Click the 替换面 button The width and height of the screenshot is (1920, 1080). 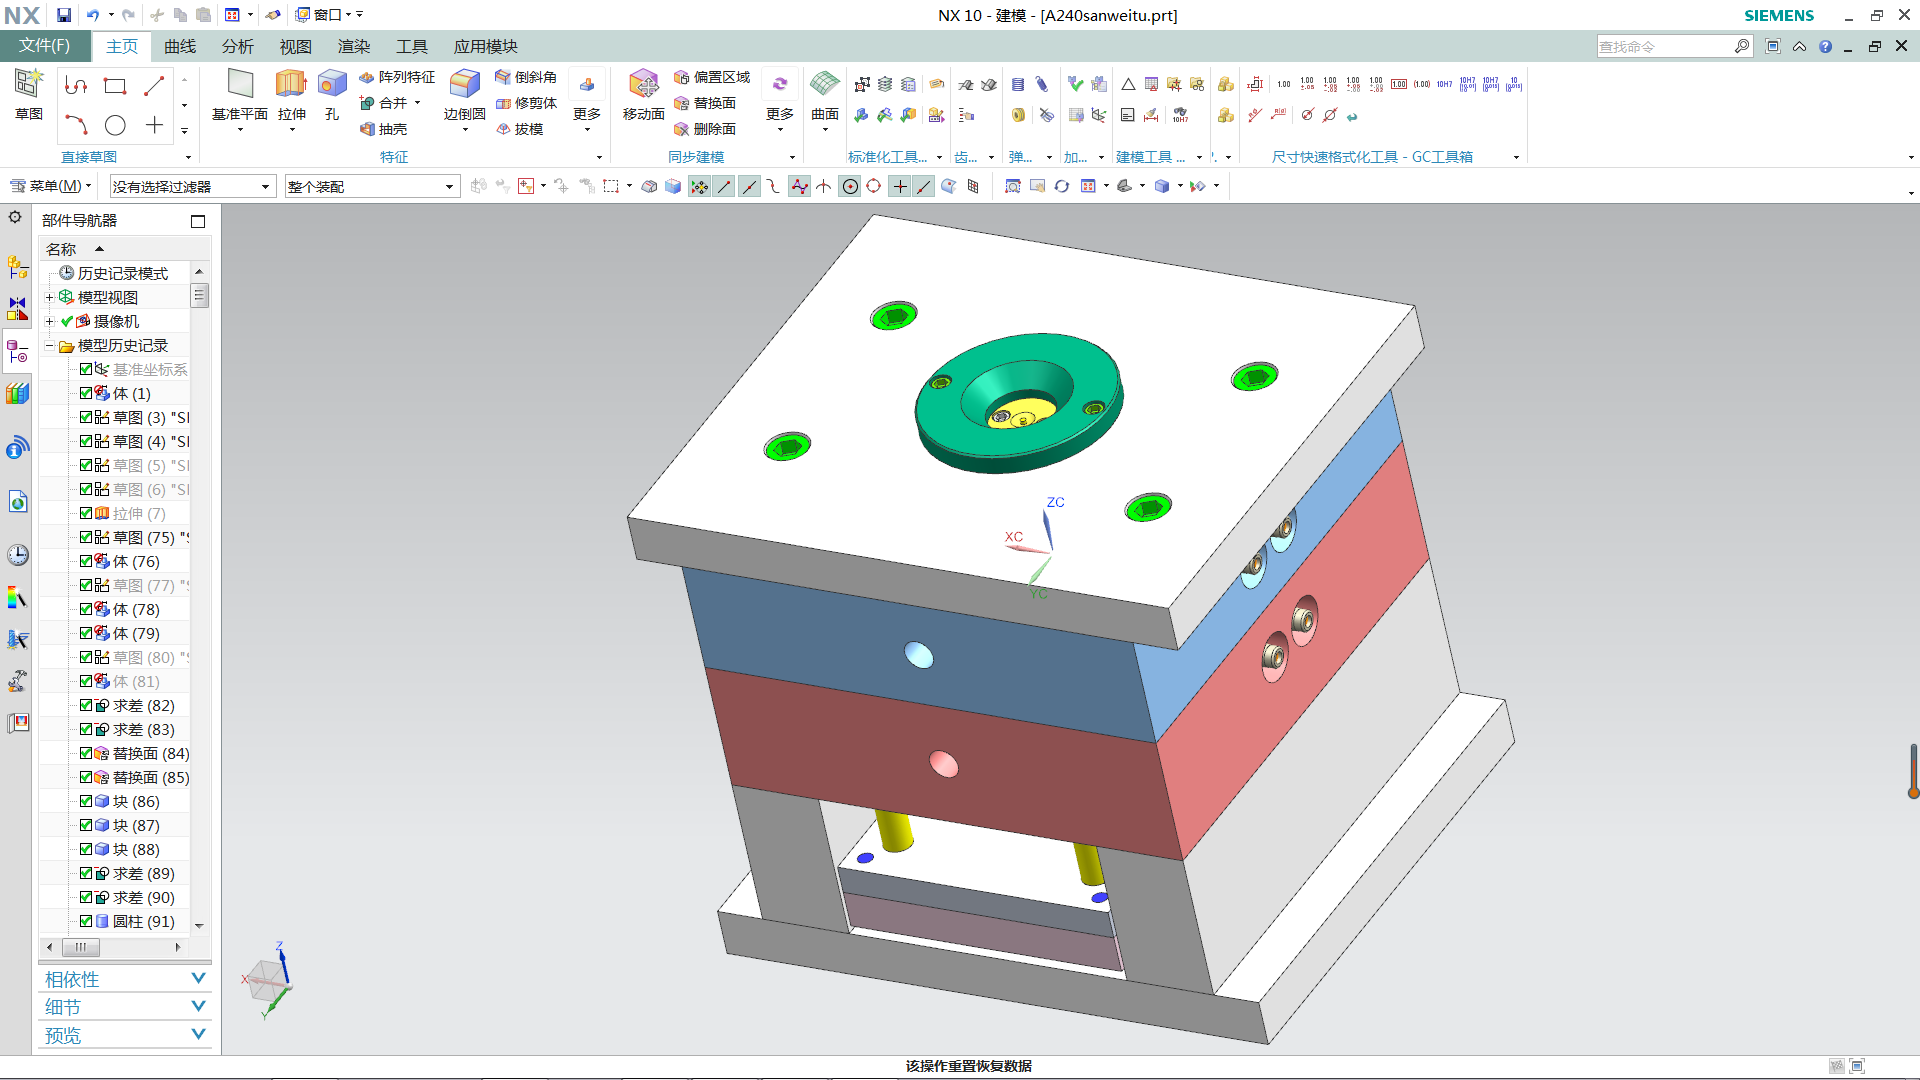click(x=705, y=103)
